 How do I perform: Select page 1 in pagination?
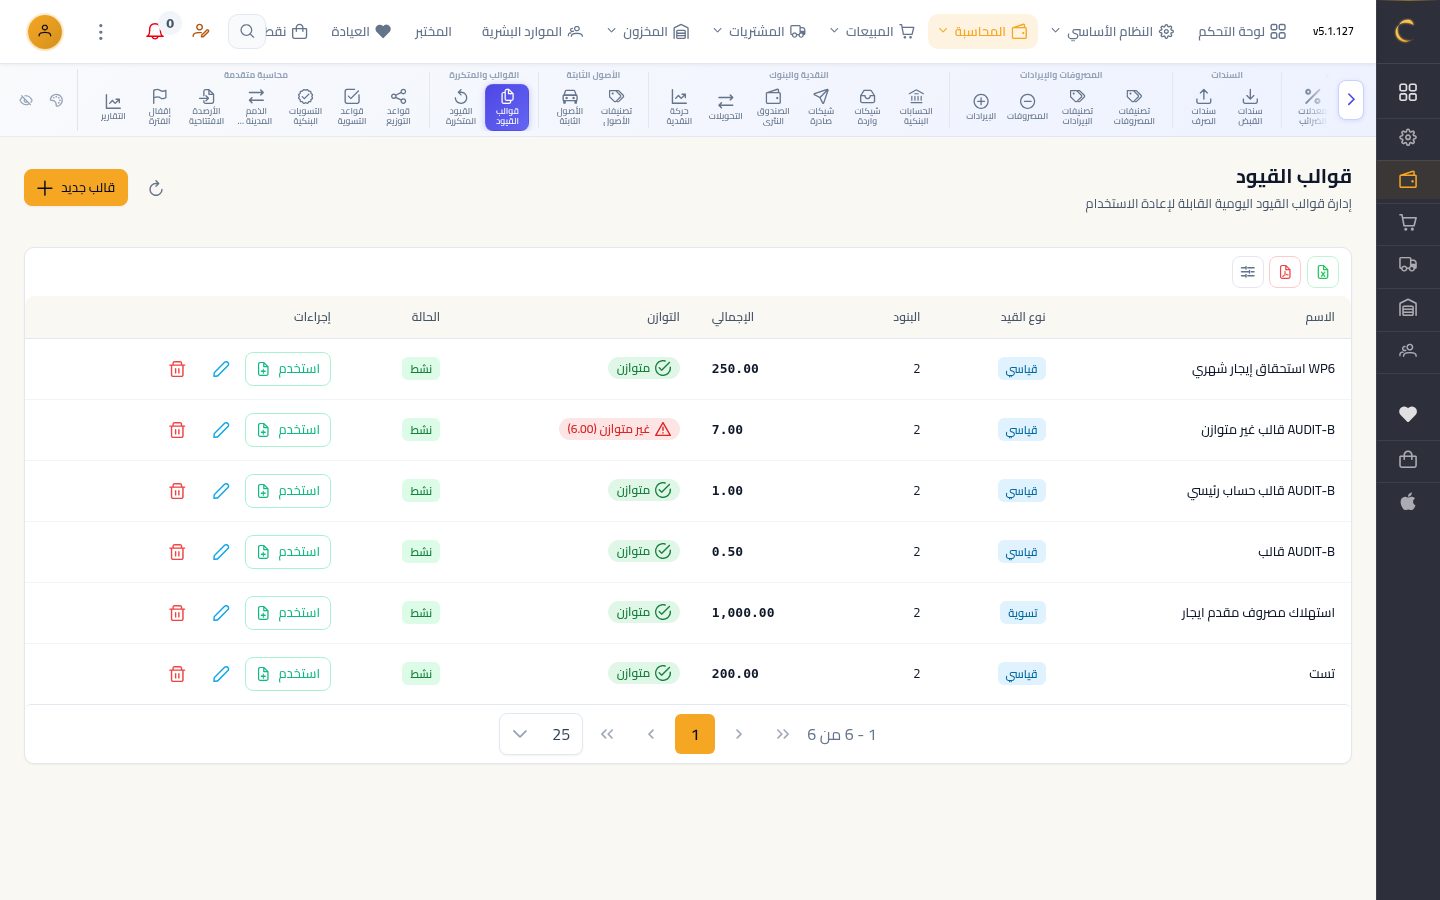click(695, 735)
